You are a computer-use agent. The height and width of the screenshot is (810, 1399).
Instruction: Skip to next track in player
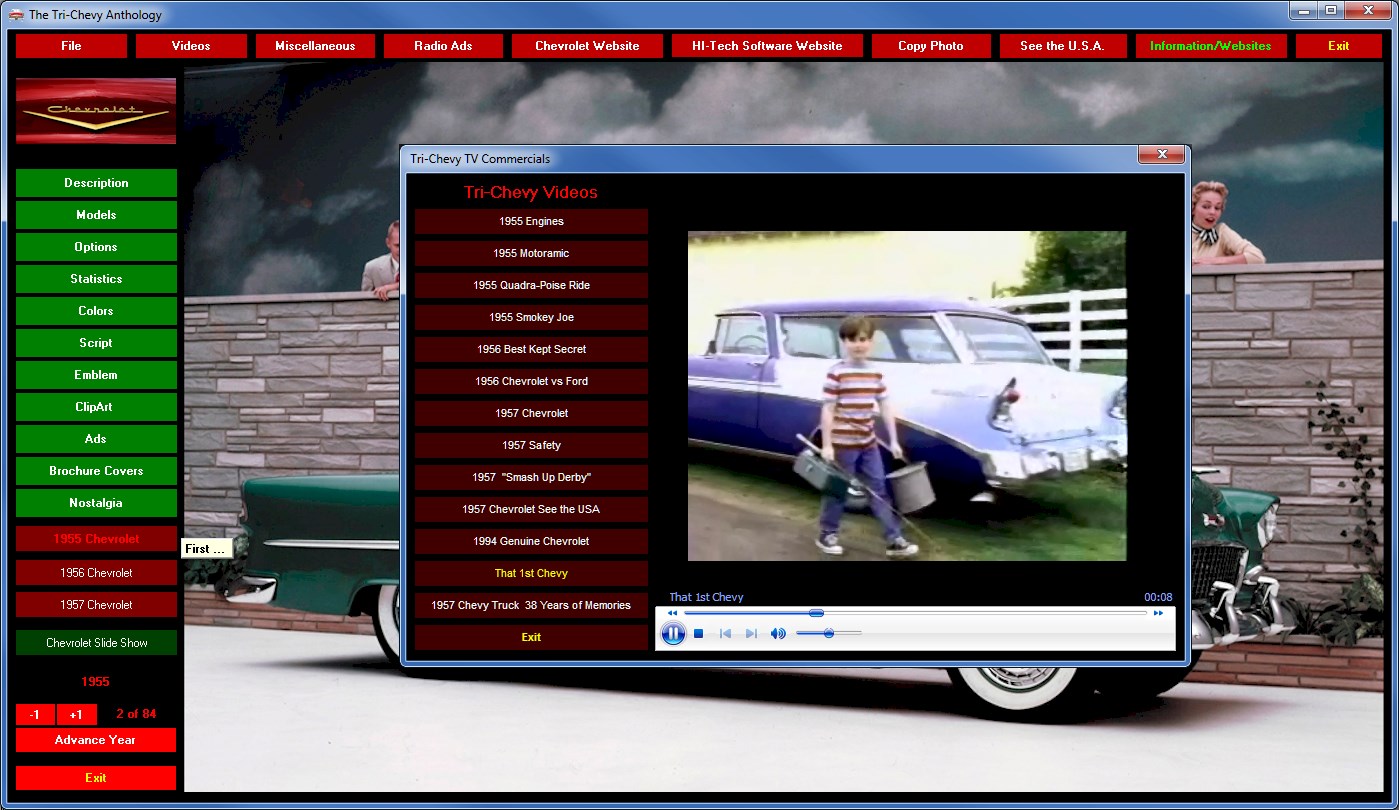tap(751, 633)
